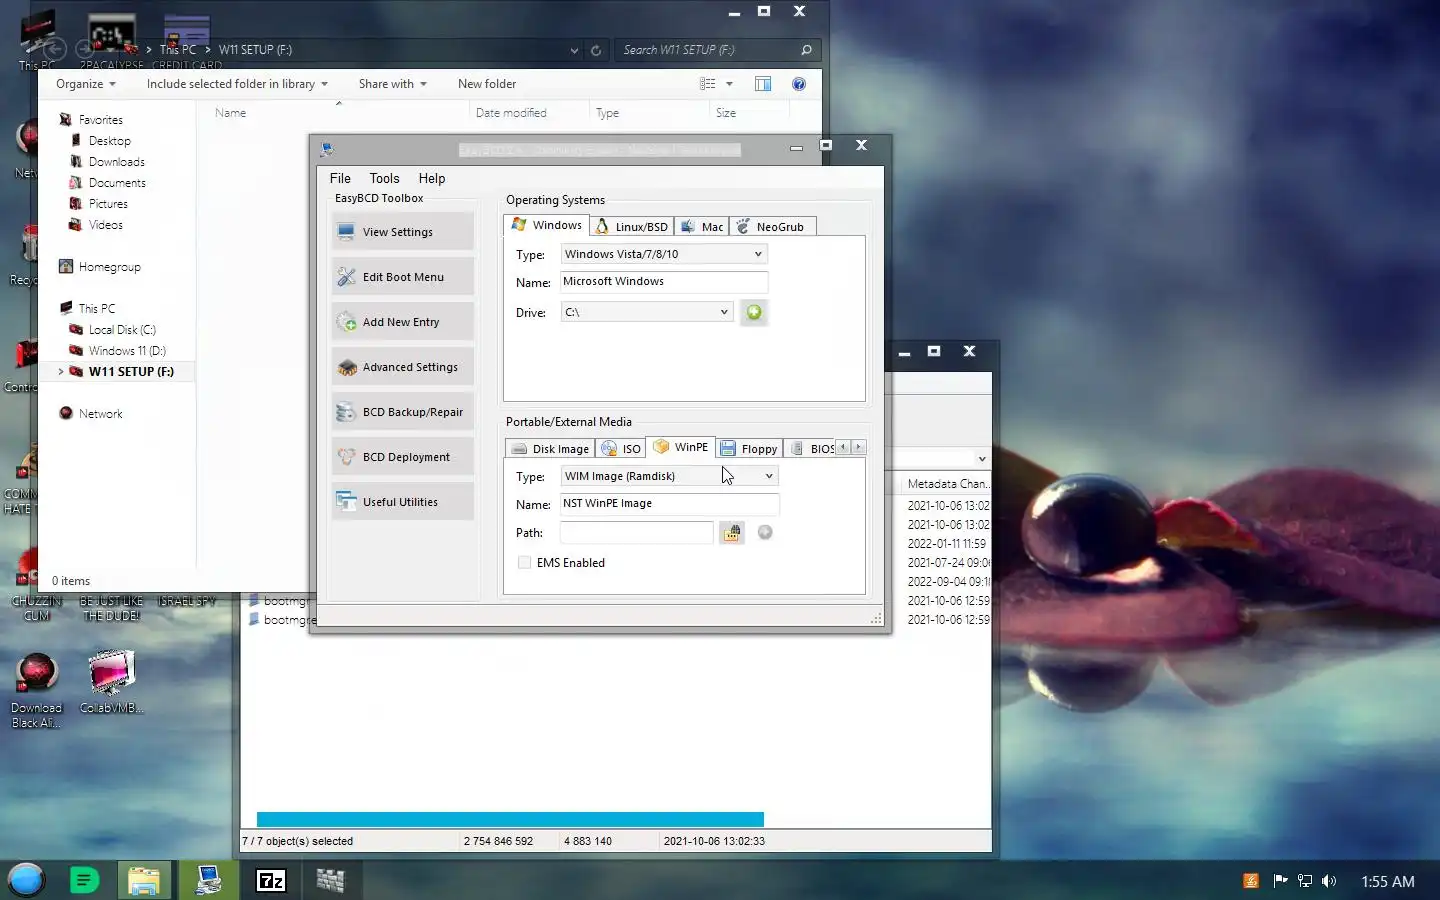Switch to ISO media tab
The width and height of the screenshot is (1440, 900).
621,449
